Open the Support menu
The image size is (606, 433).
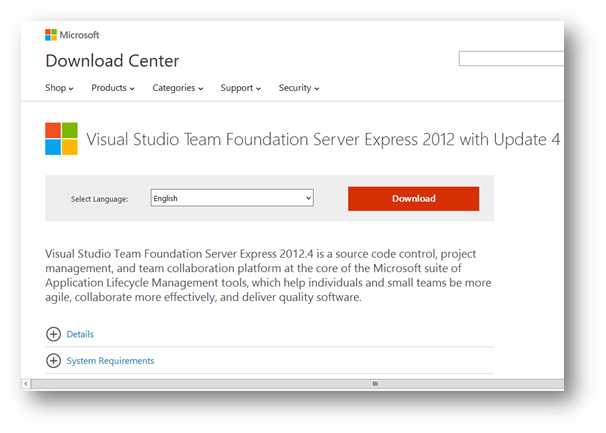[x=241, y=88]
